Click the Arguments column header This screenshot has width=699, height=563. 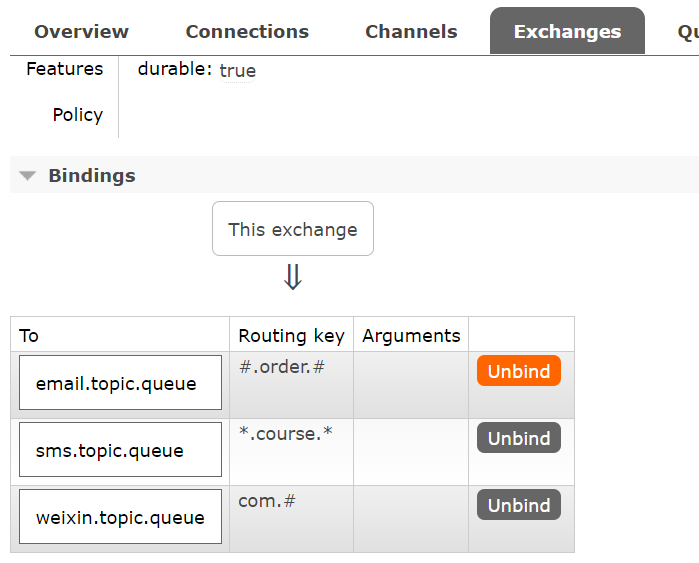(411, 335)
